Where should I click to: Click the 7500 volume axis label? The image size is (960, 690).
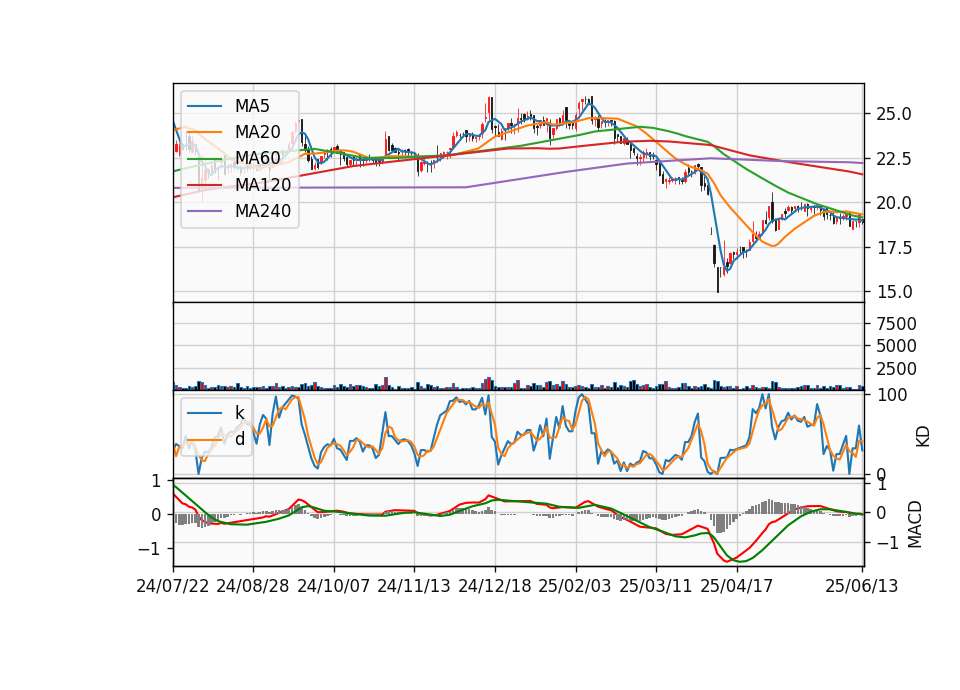coord(896,323)
